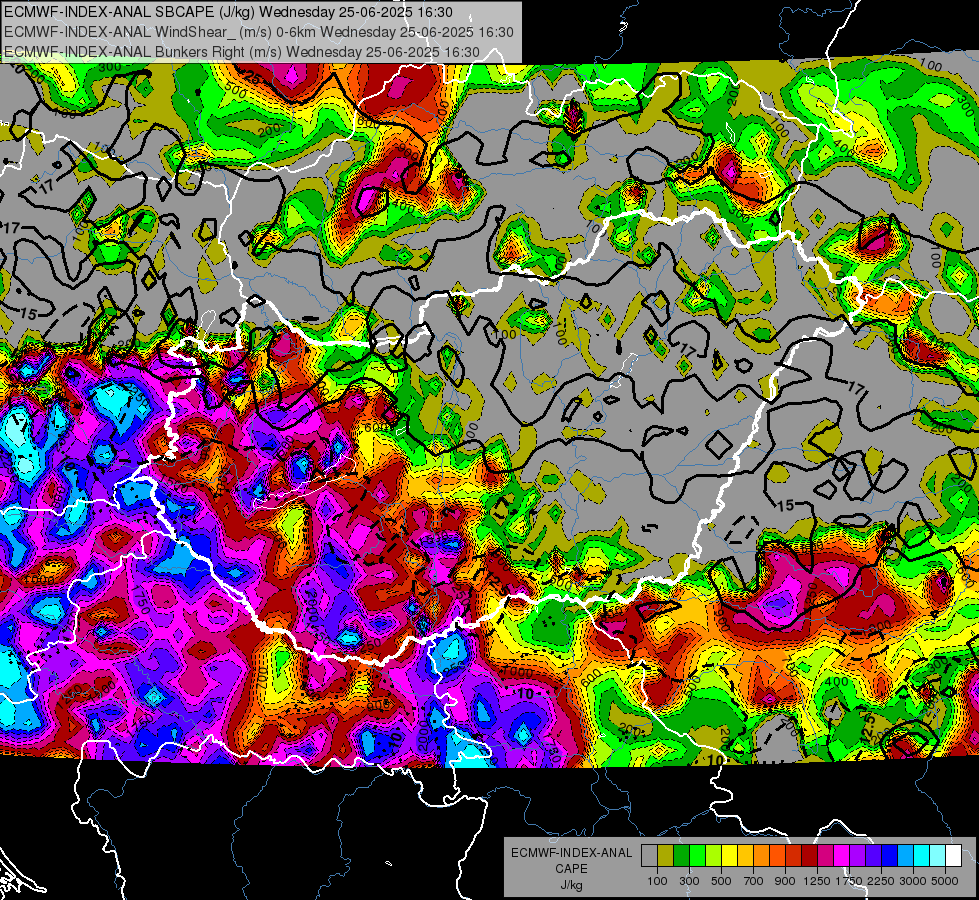The image size is (979, 900).
Task: Pick the gray legend swatch below 100
Action: coord(649,856)
